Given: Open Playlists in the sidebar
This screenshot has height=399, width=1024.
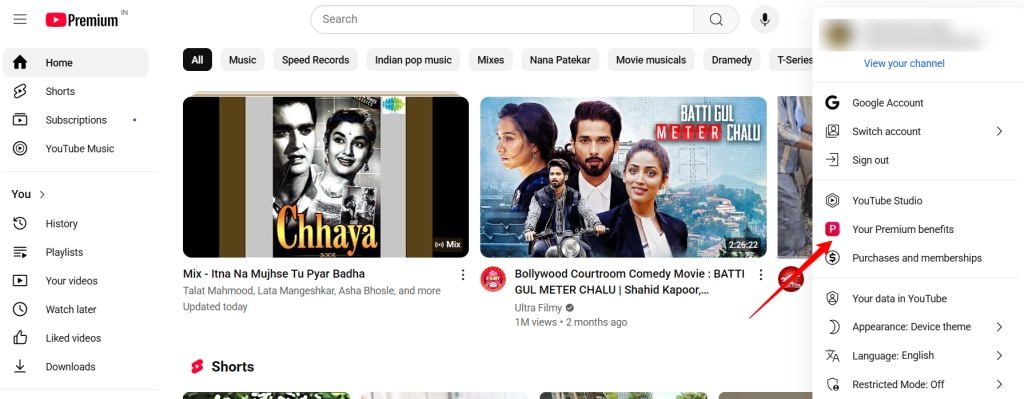Looking at the screenshot, I should pyautogui.click(x=76, y=252).
